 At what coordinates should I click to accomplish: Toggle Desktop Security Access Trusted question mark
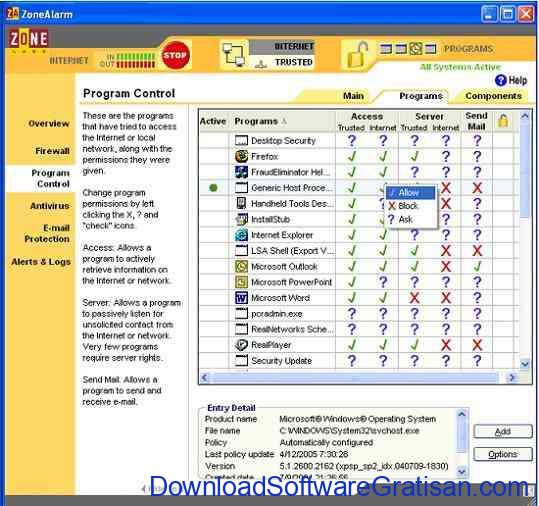click(352, 141)
